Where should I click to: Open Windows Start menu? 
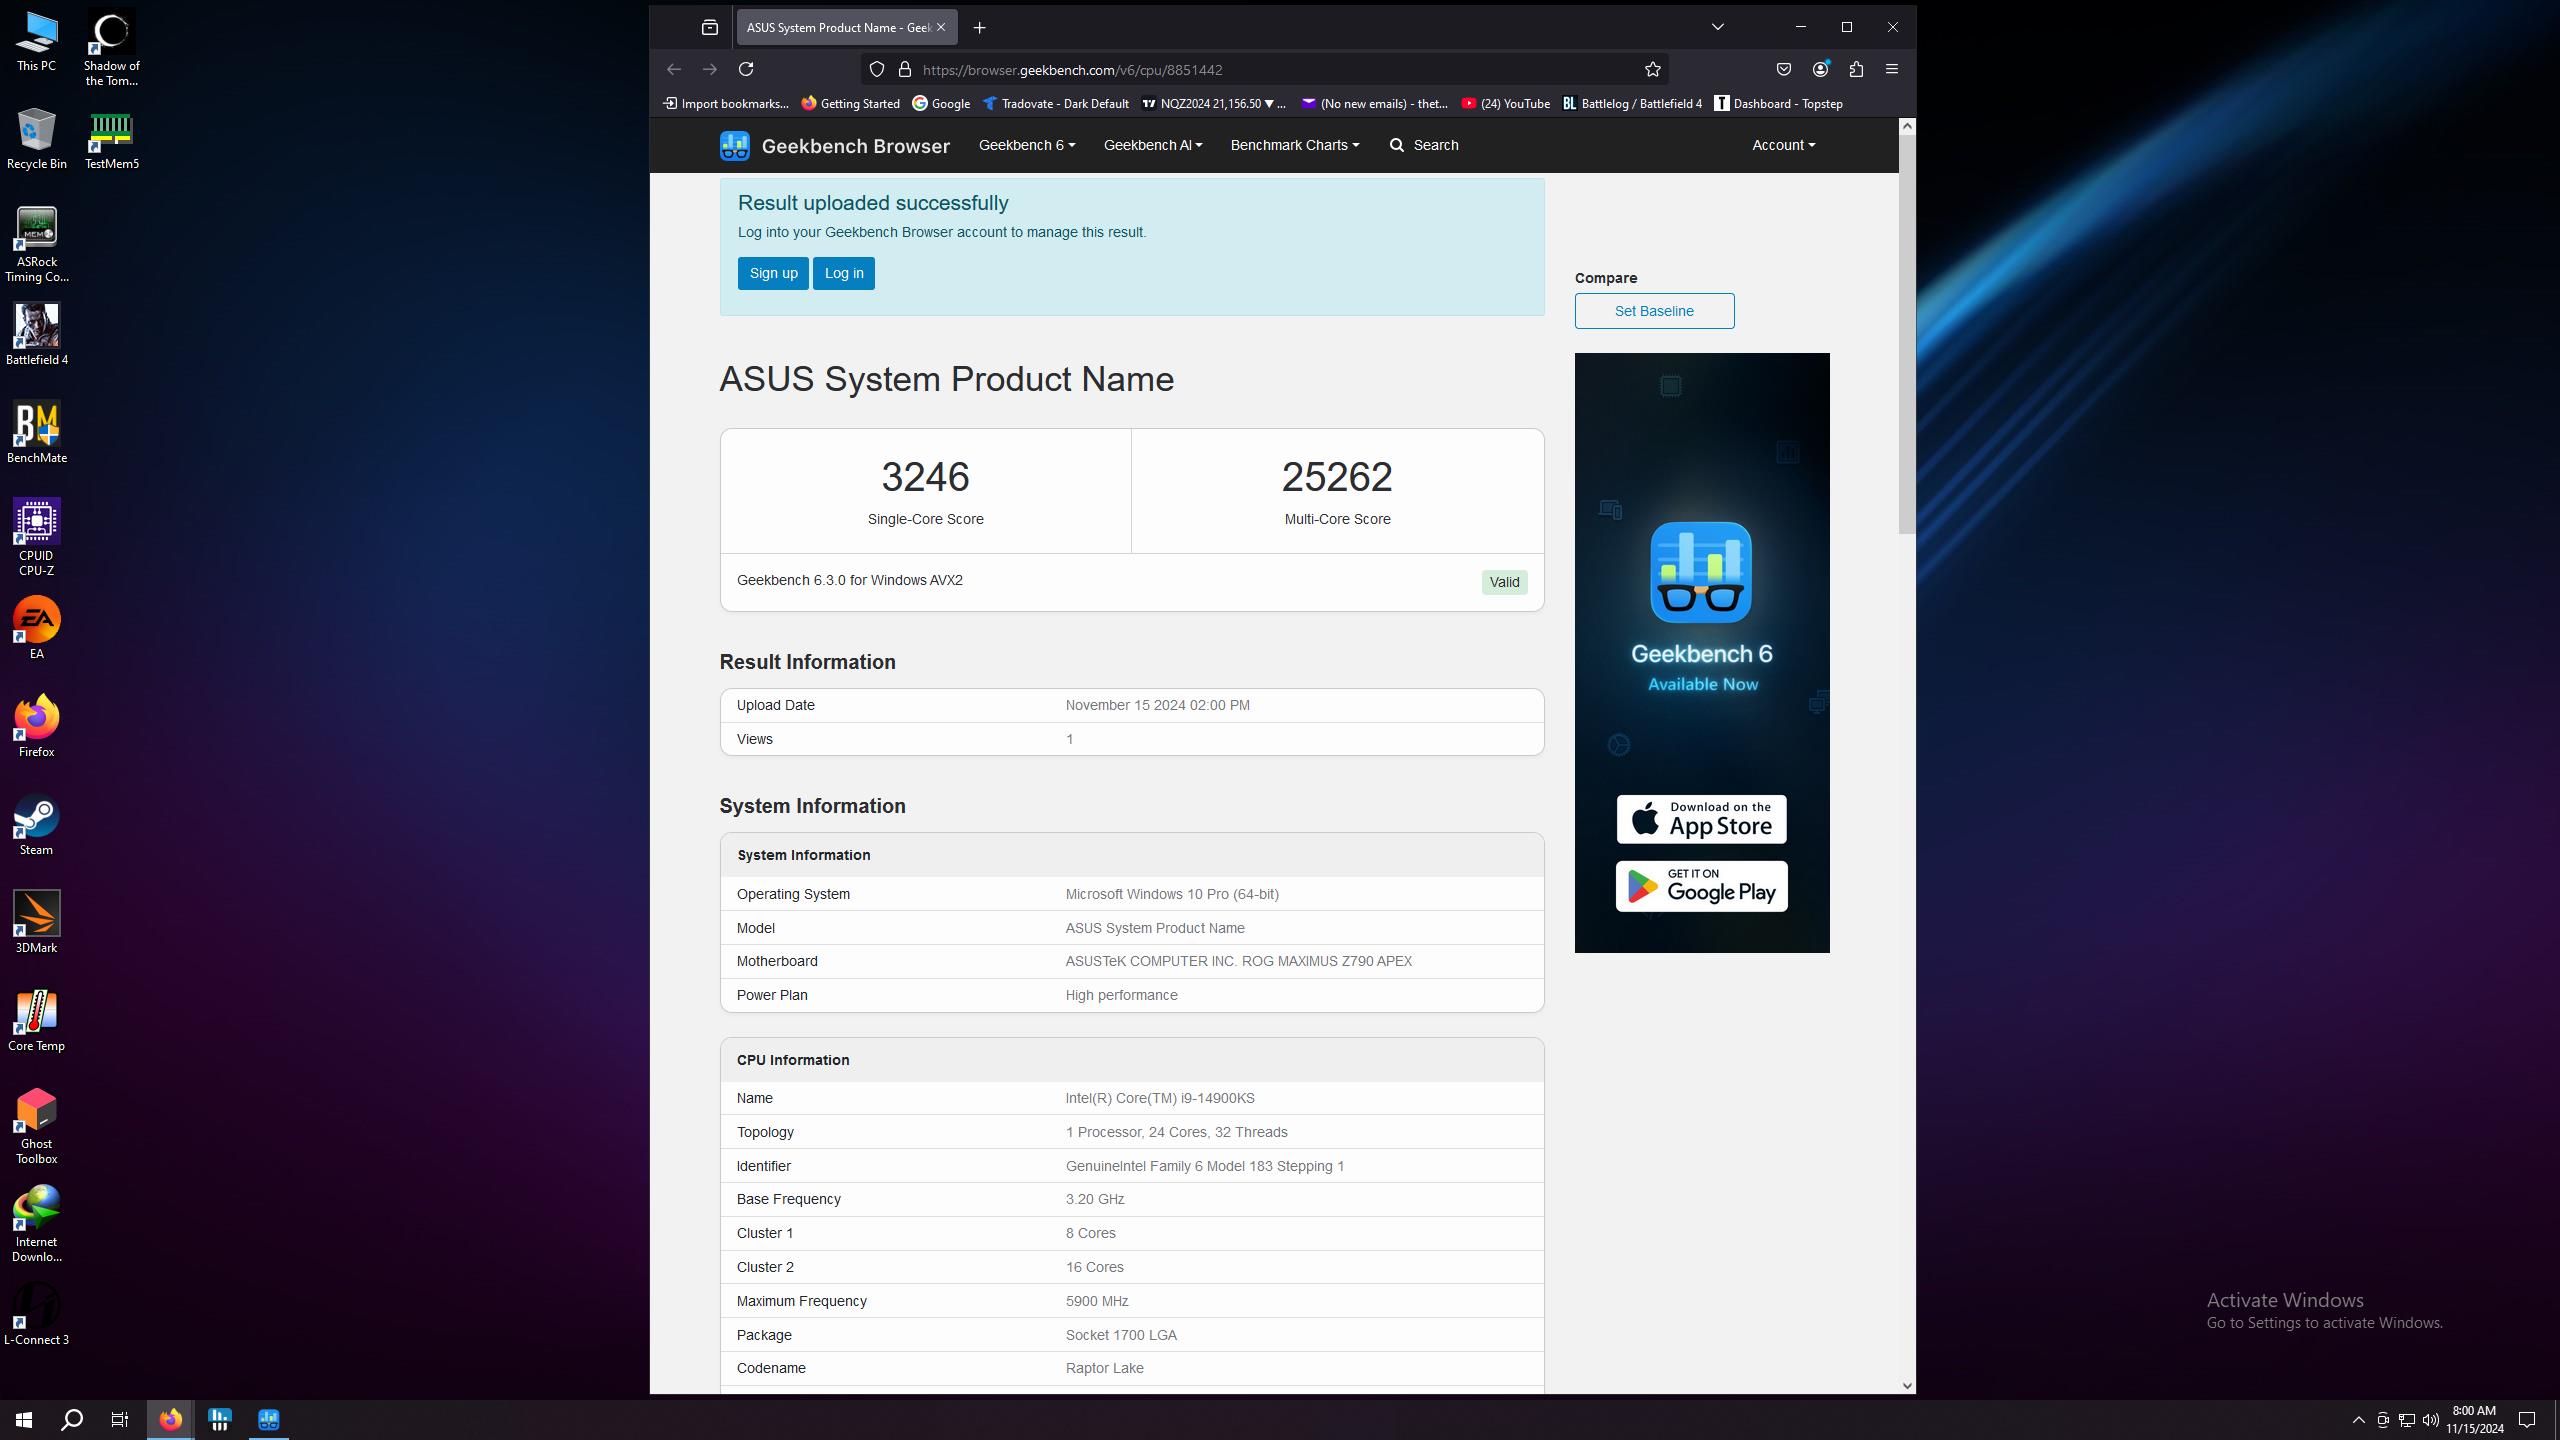tap(24, 1420)
